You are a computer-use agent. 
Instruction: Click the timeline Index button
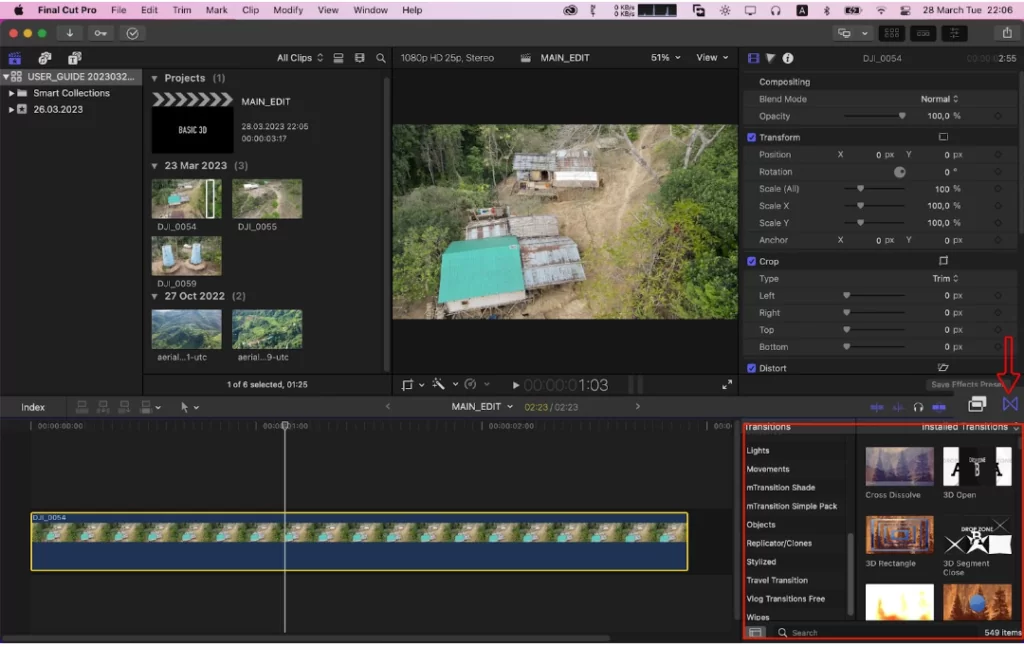[33, 407]
